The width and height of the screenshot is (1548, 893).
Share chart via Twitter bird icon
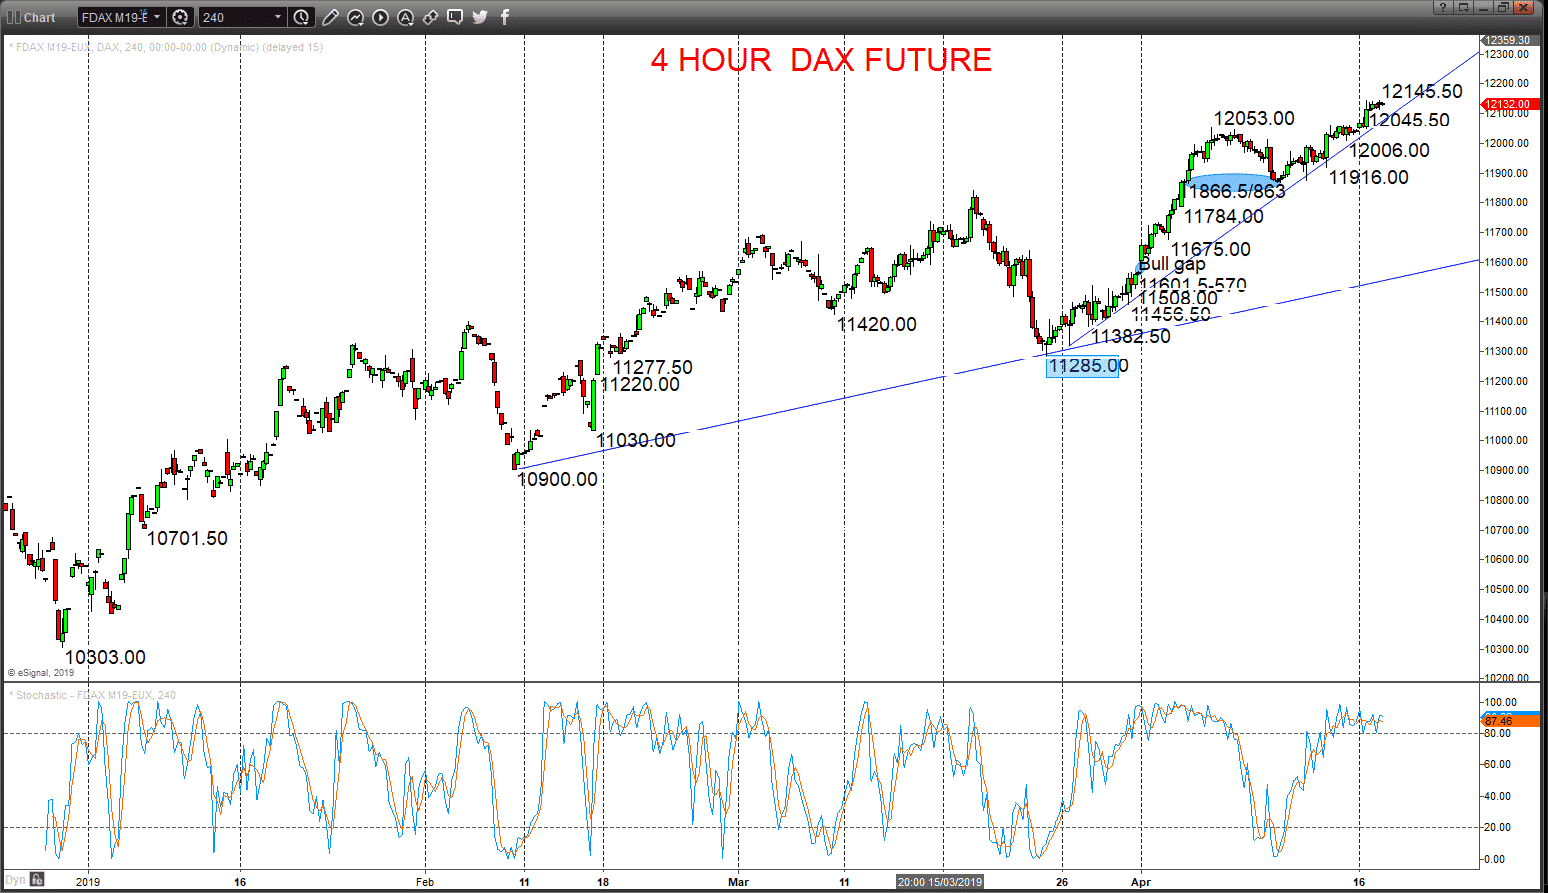(x=480, y=17)
